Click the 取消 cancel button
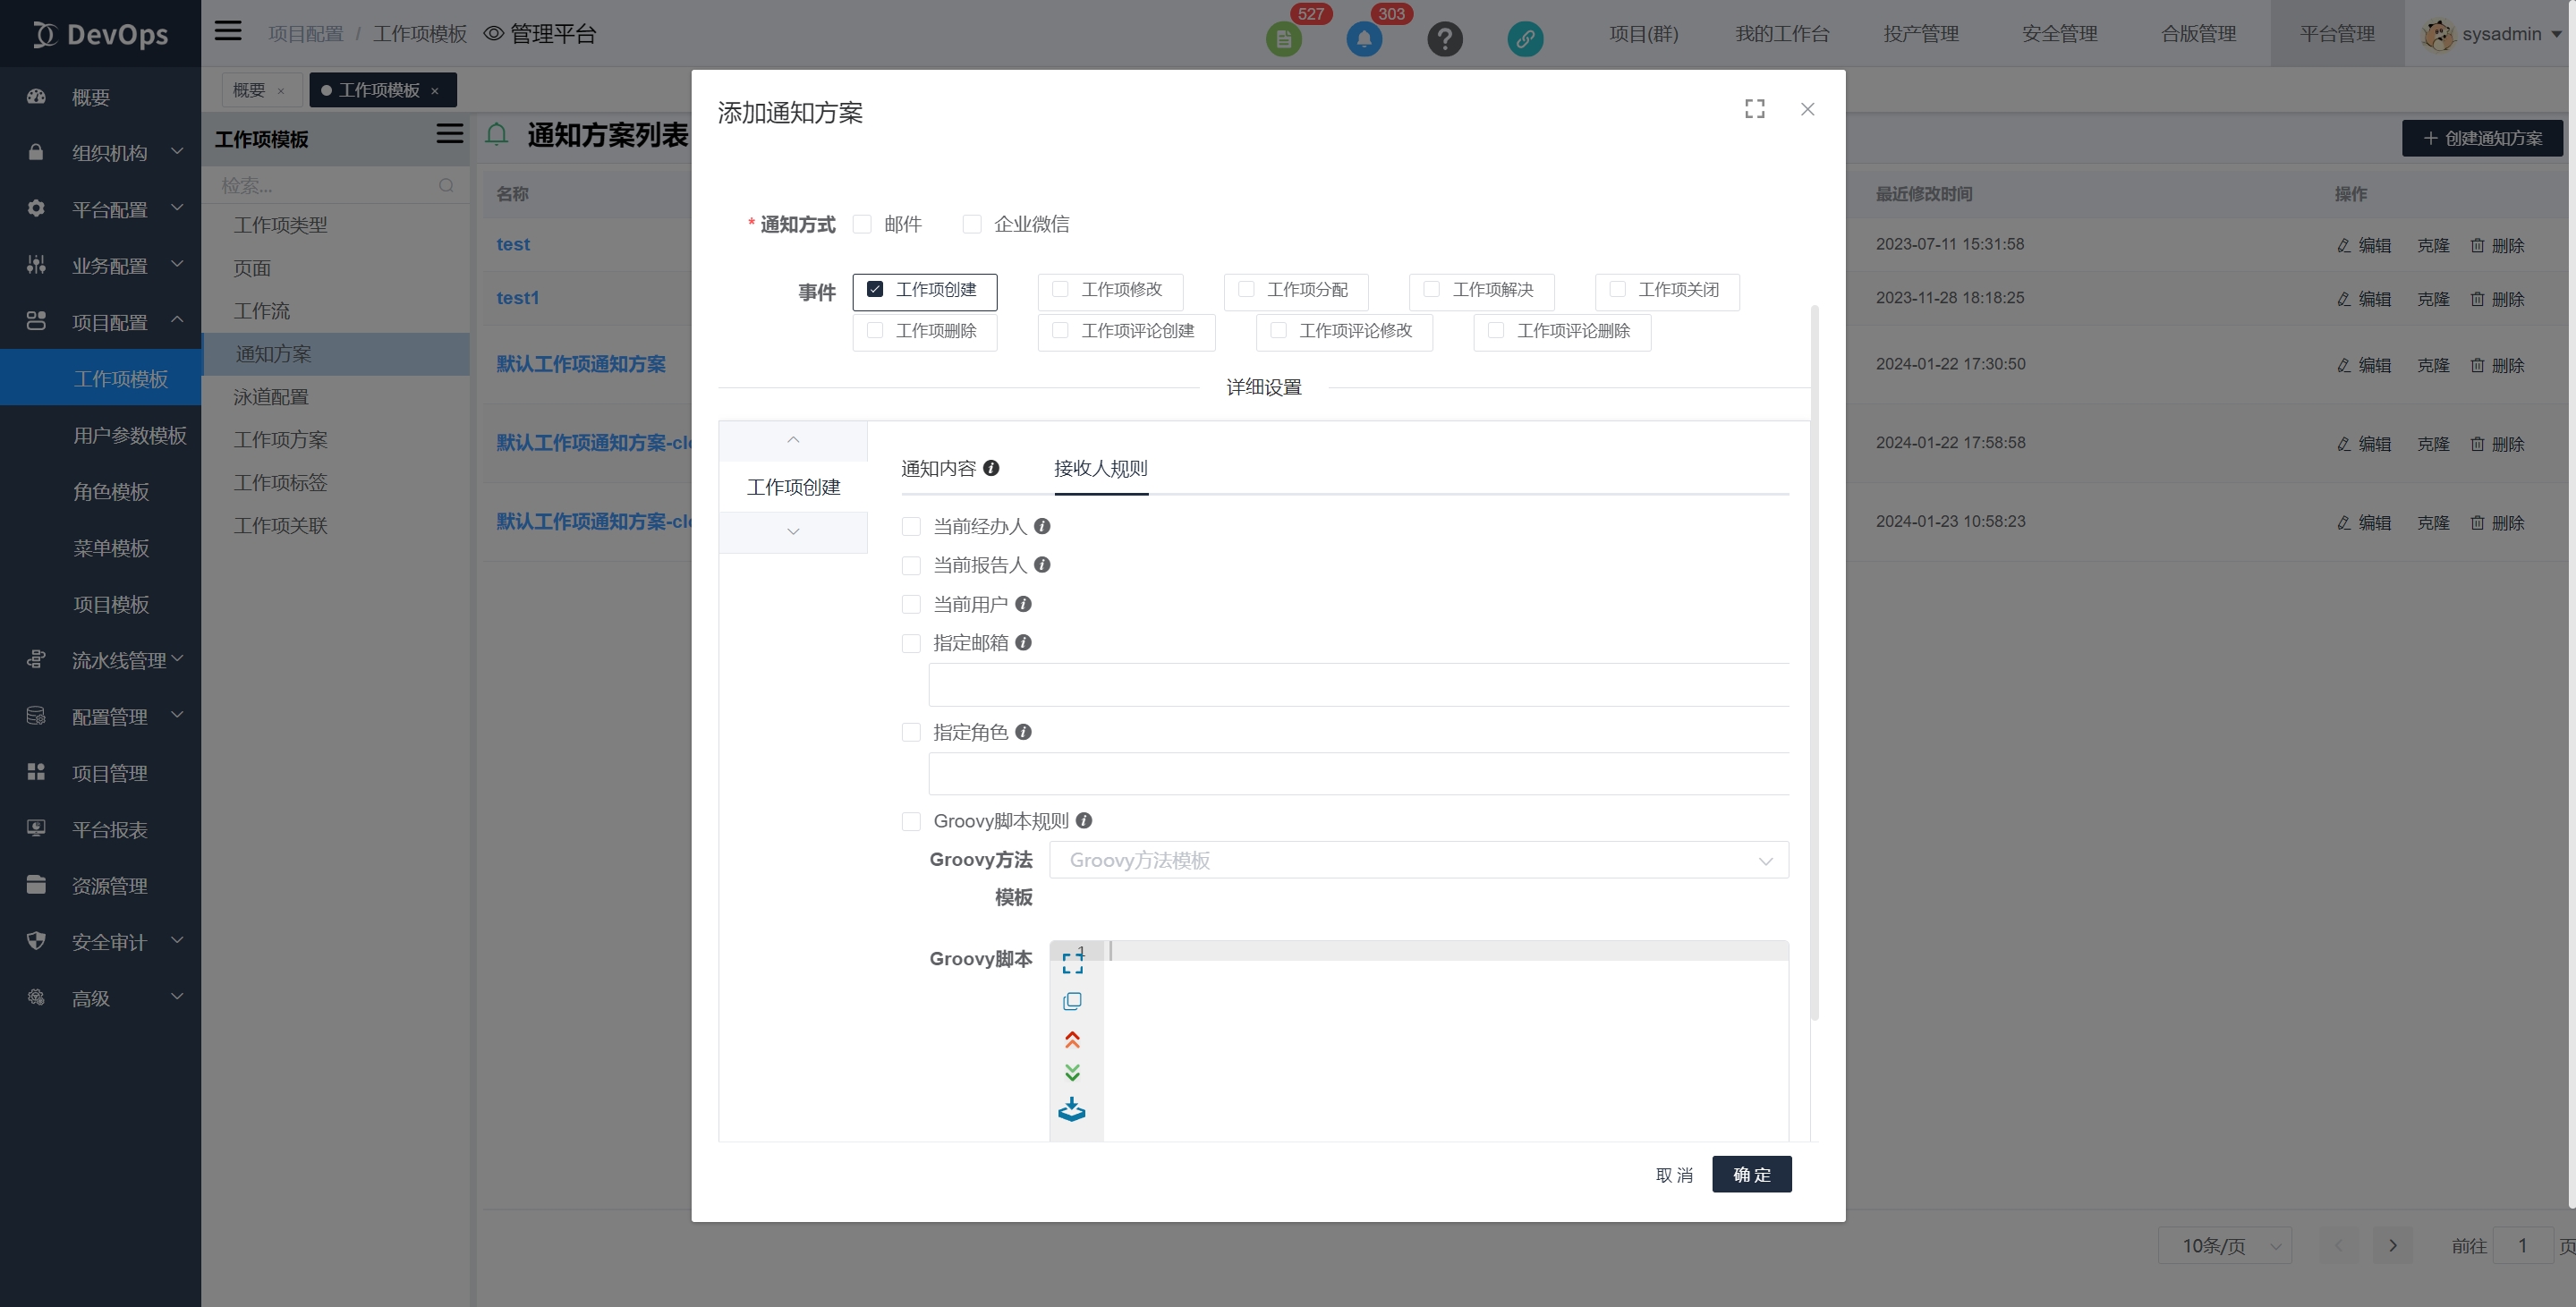Screen dimensions: 2576x1307 pos(1674,1175)
